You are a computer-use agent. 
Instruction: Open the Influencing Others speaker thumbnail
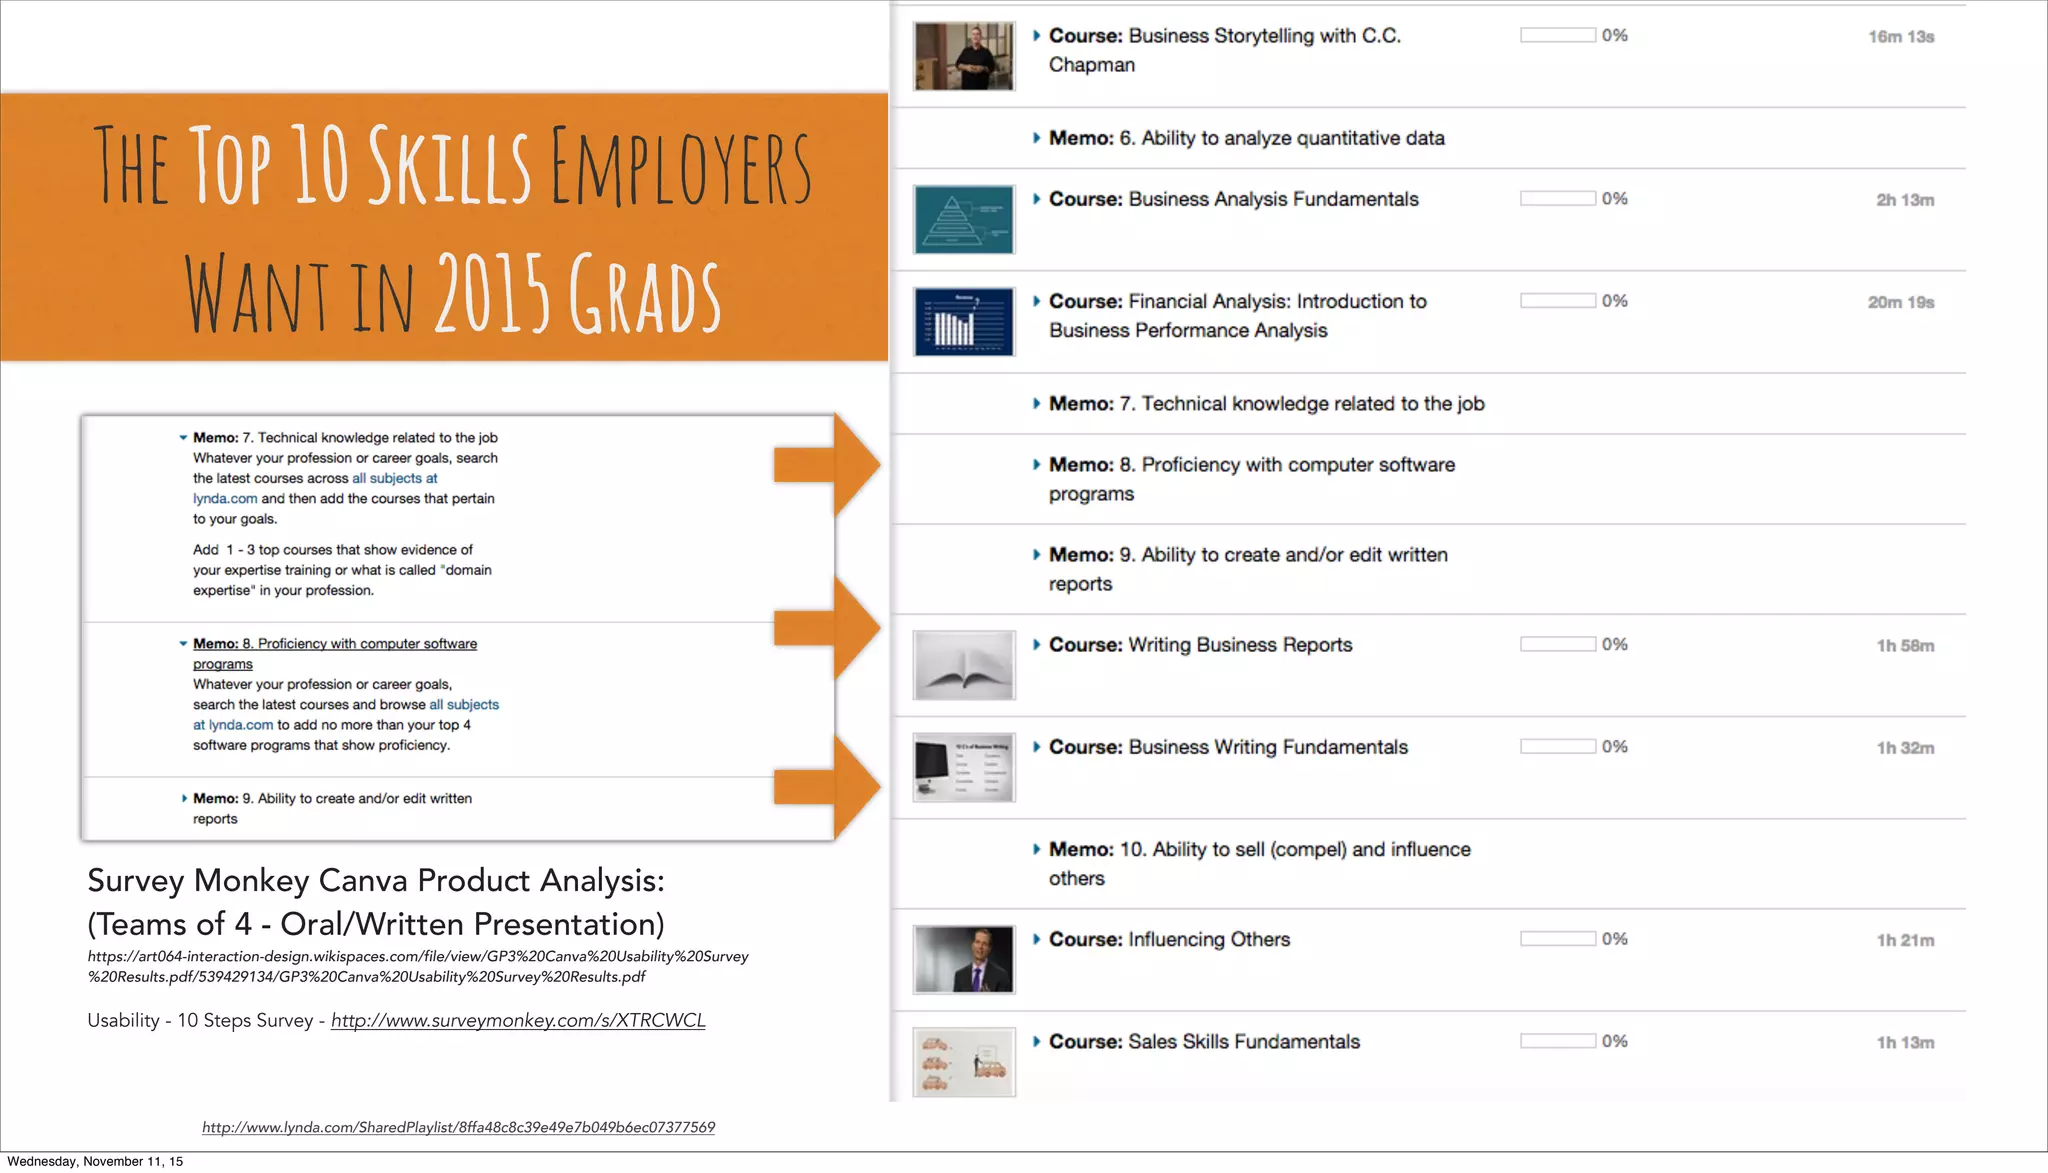click(964, 960)
